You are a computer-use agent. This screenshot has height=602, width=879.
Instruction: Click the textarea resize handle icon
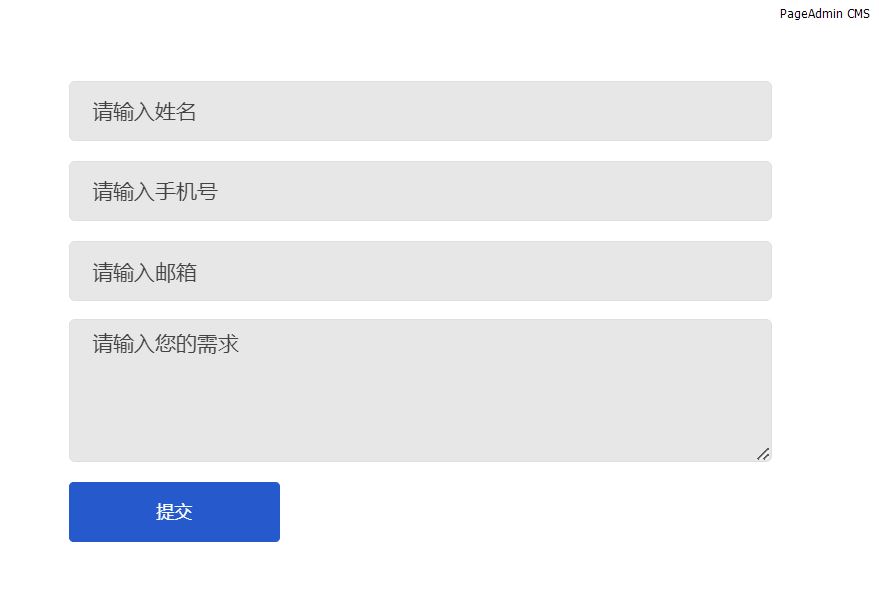tap(763, 454)
